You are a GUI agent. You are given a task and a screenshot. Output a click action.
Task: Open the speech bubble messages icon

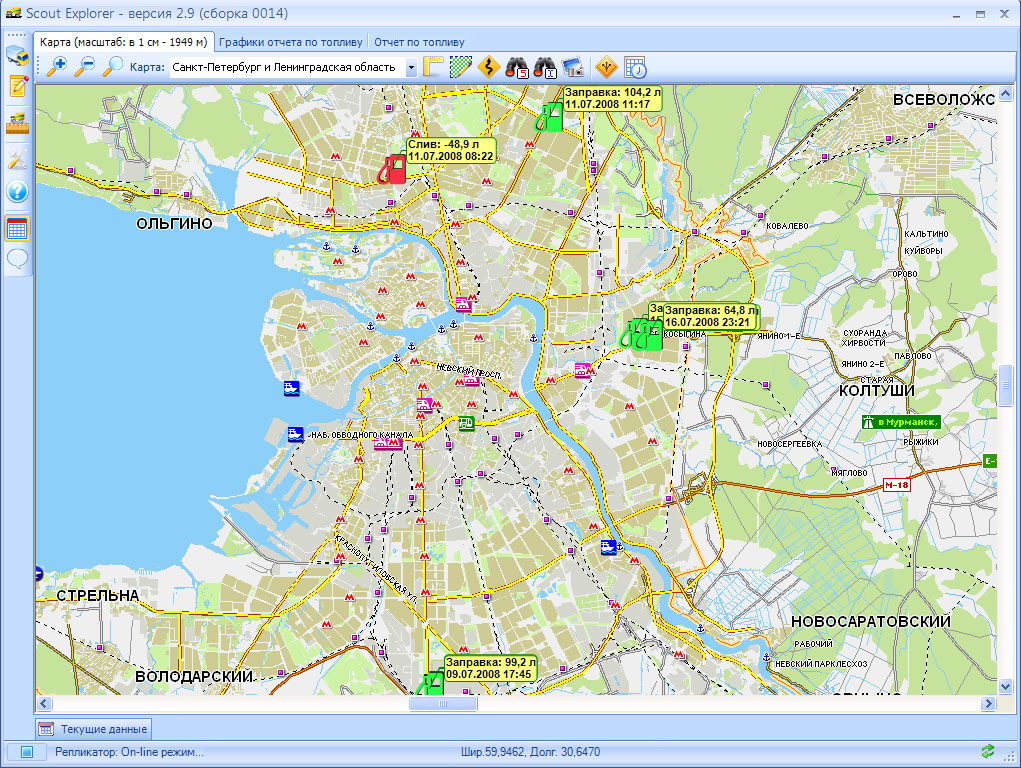18,259
